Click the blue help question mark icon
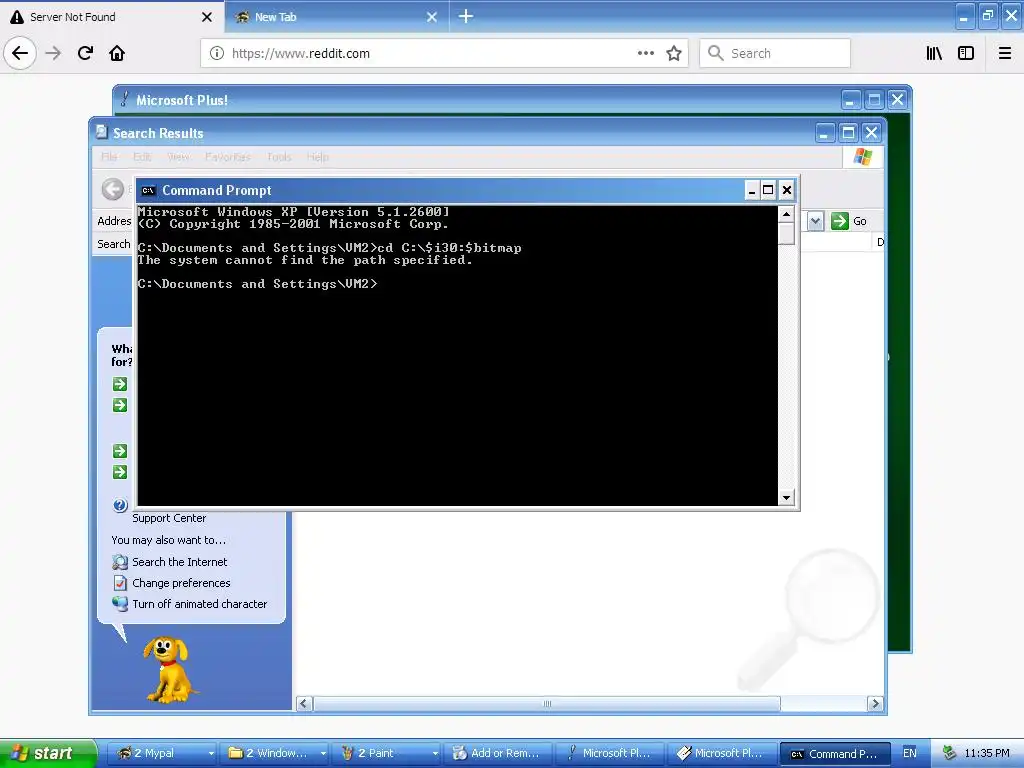1024x768 pixels. 120,505
